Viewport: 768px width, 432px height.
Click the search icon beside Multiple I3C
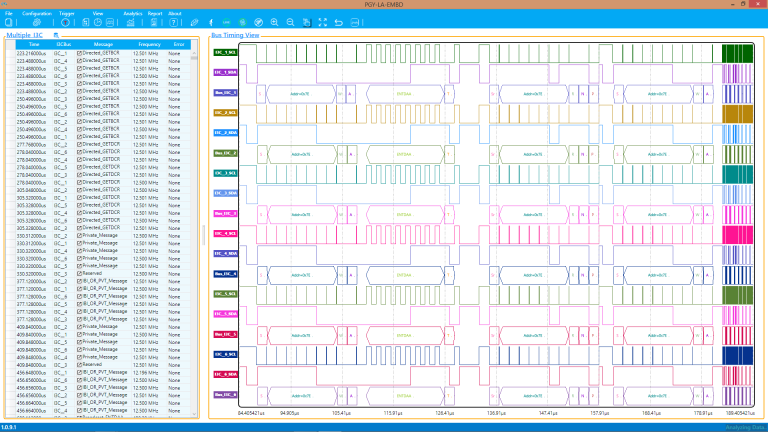tap(56, 35)
